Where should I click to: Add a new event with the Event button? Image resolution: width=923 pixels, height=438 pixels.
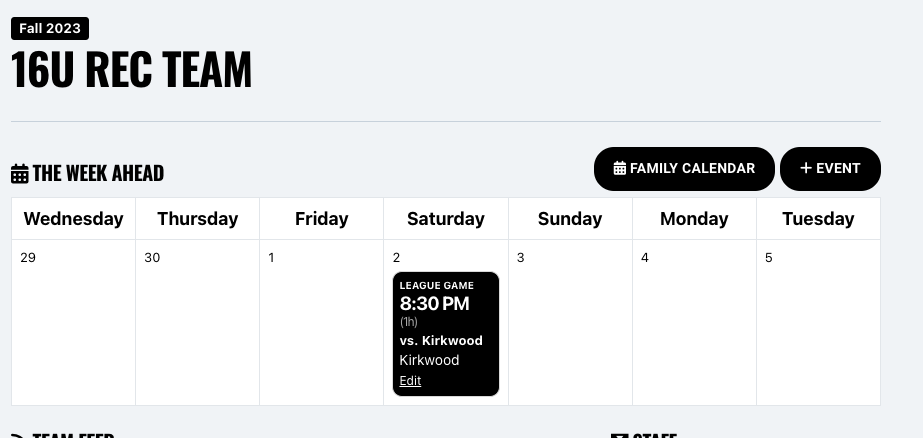[830, 169]
